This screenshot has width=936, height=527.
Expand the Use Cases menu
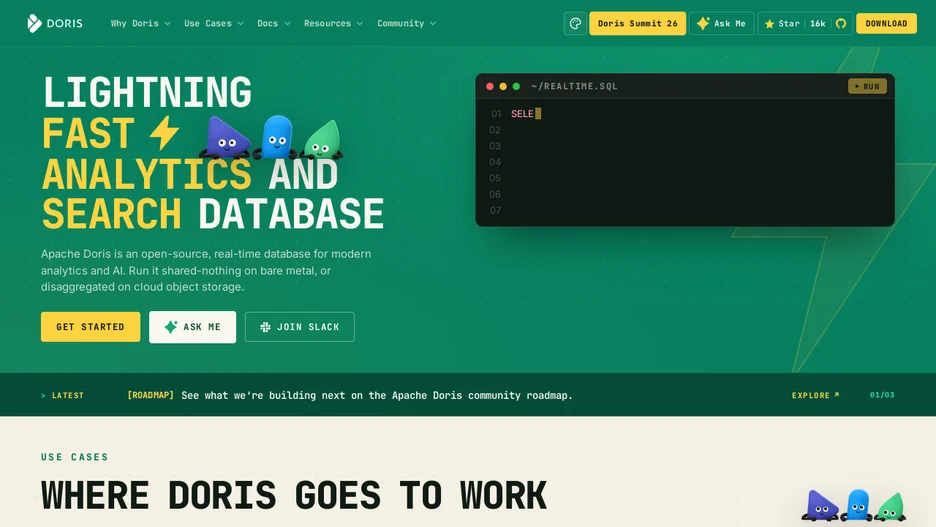[214, 23]
